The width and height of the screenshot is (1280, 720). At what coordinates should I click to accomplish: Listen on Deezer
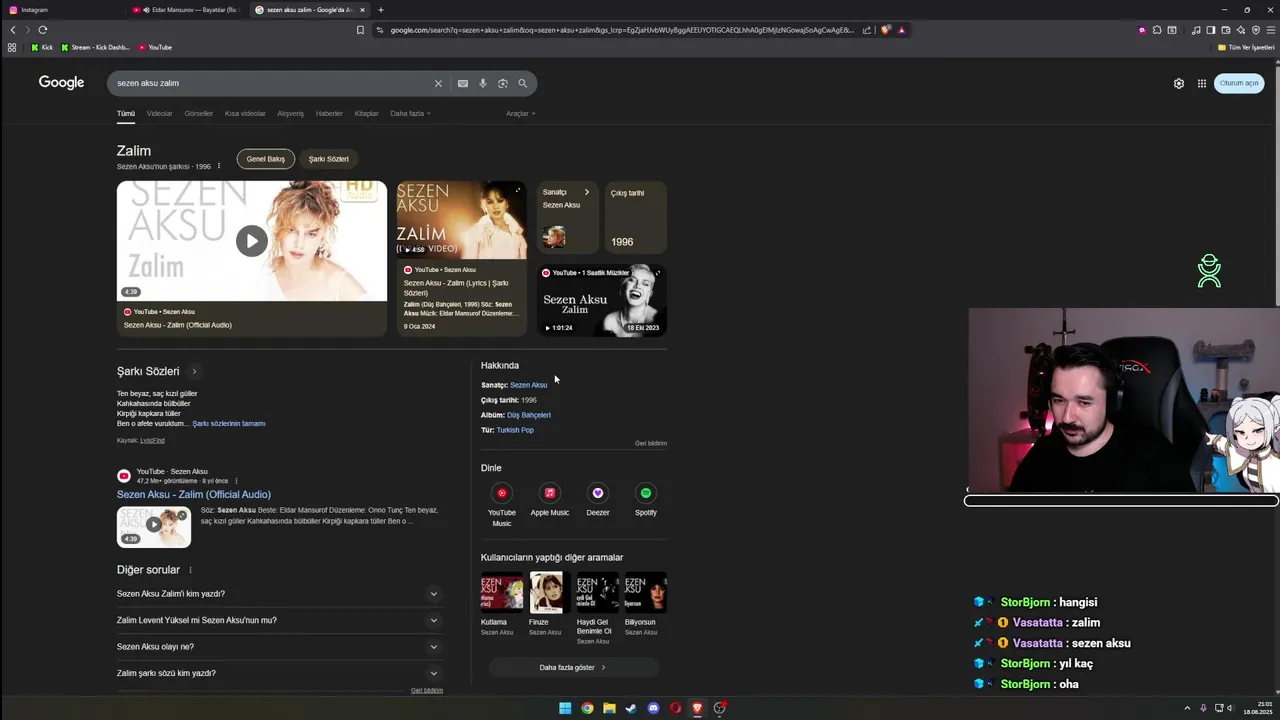pos(598,500)
